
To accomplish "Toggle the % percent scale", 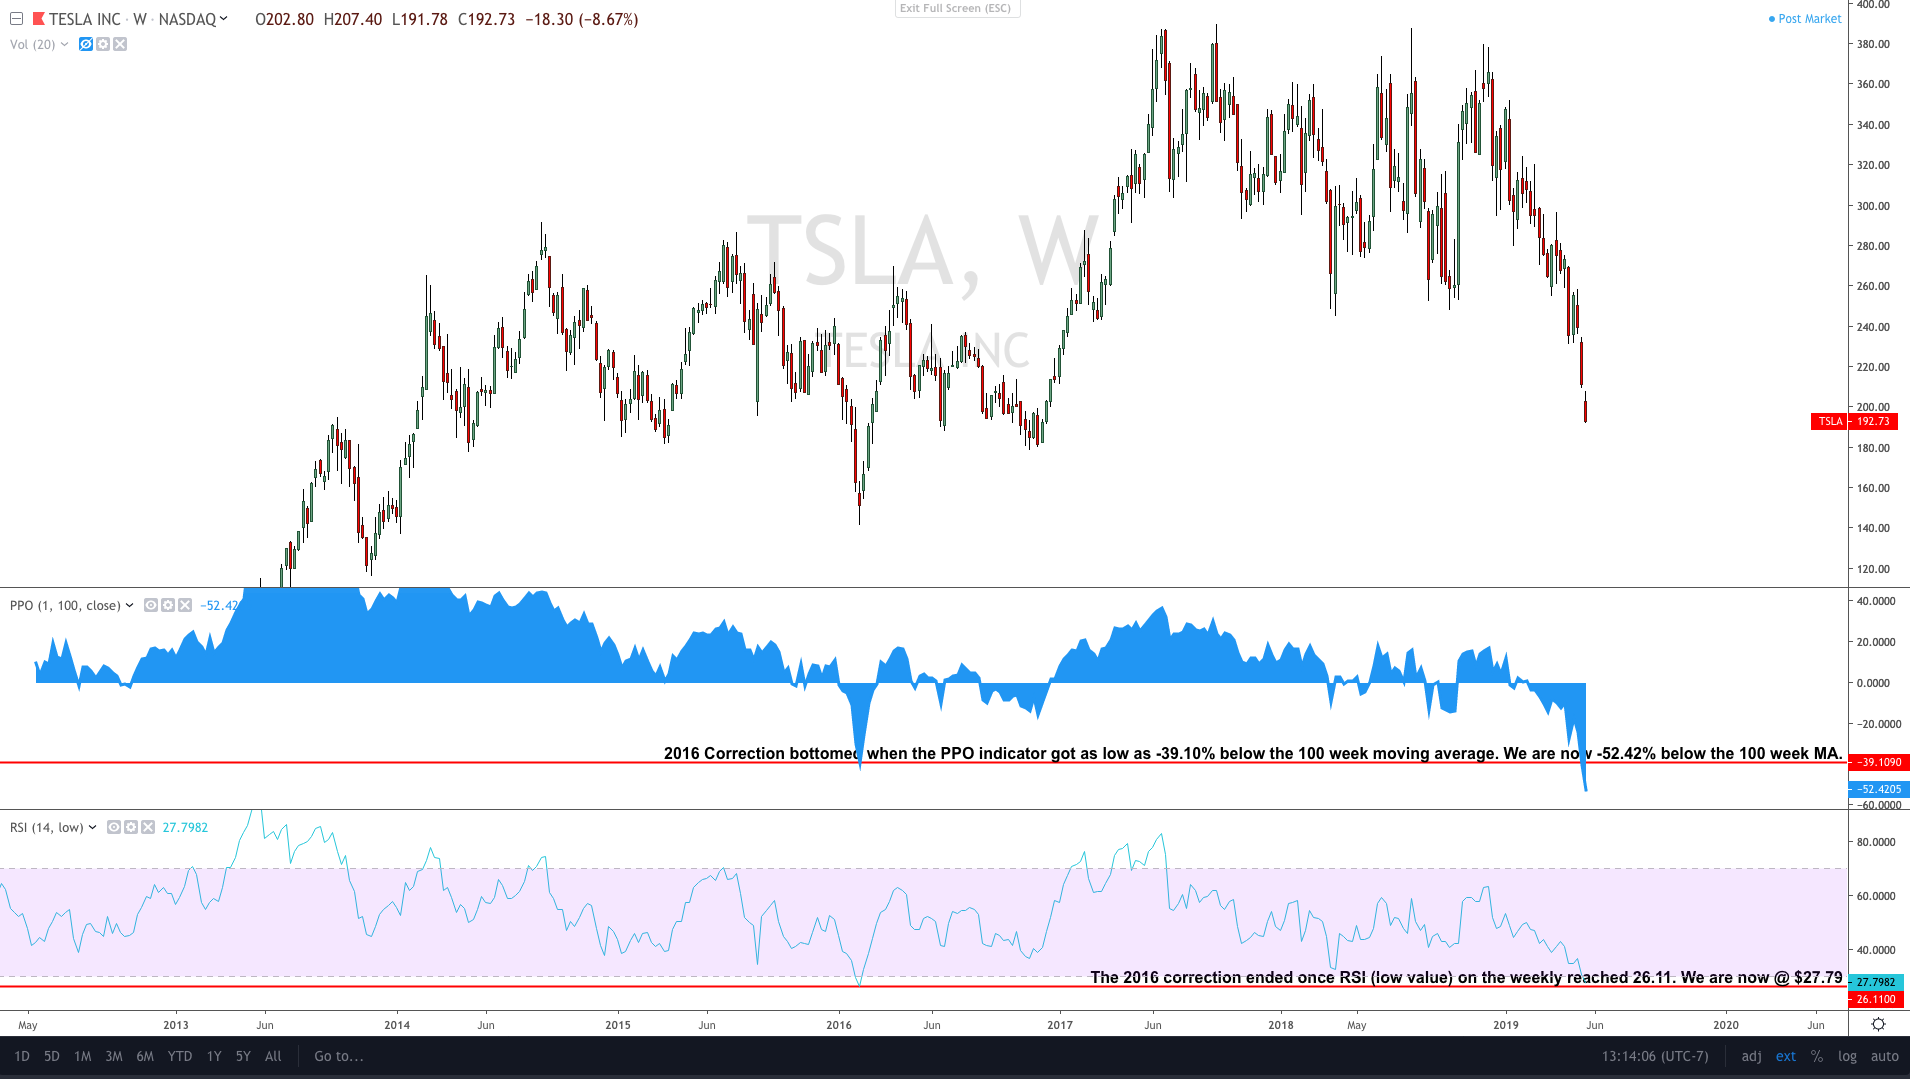I will point(1817,1056).
